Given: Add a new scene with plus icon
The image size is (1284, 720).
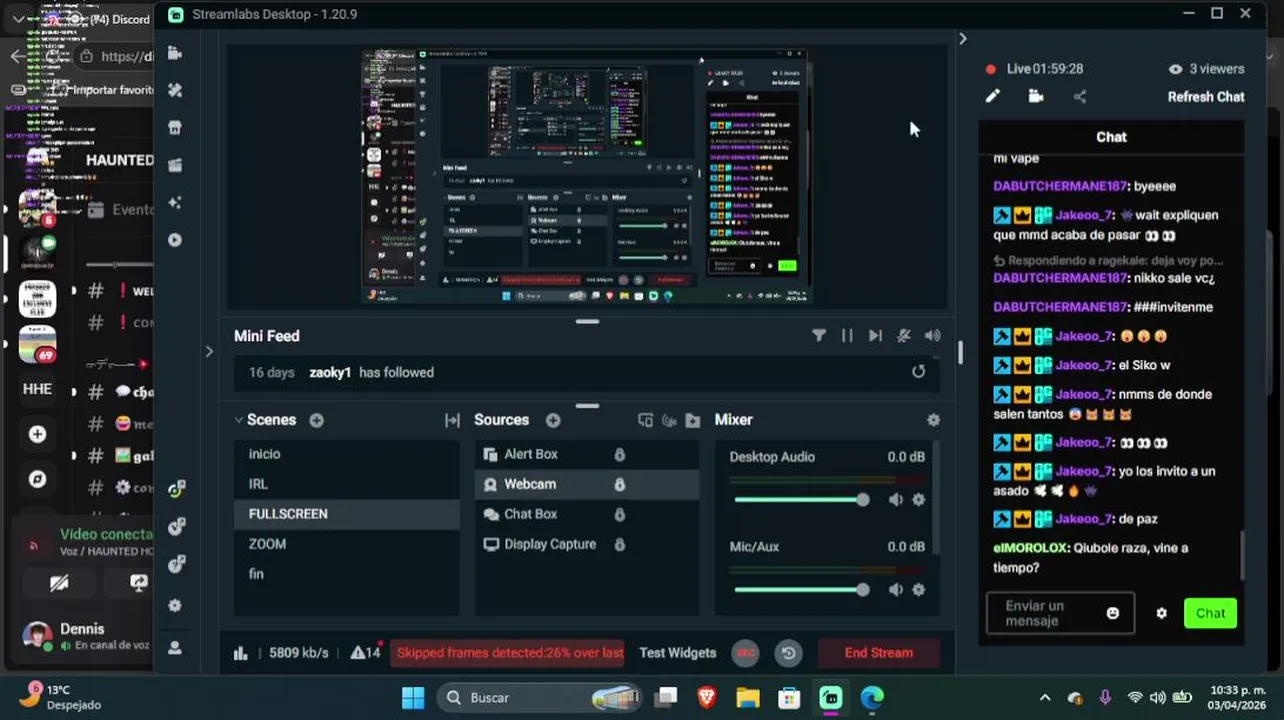Looking at the screenshot, I should coord(316,420).
